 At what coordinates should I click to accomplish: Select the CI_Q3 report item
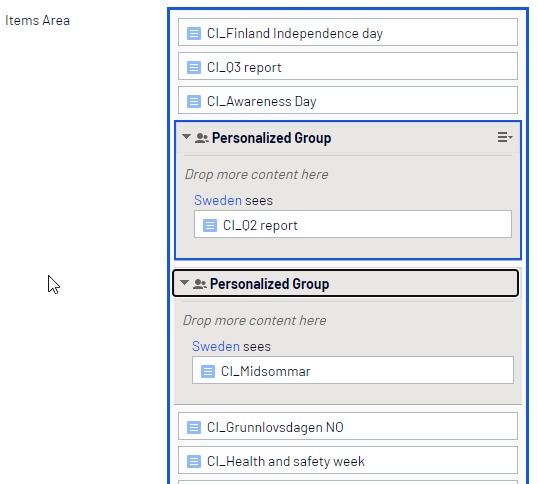click(x=348, y=66)
